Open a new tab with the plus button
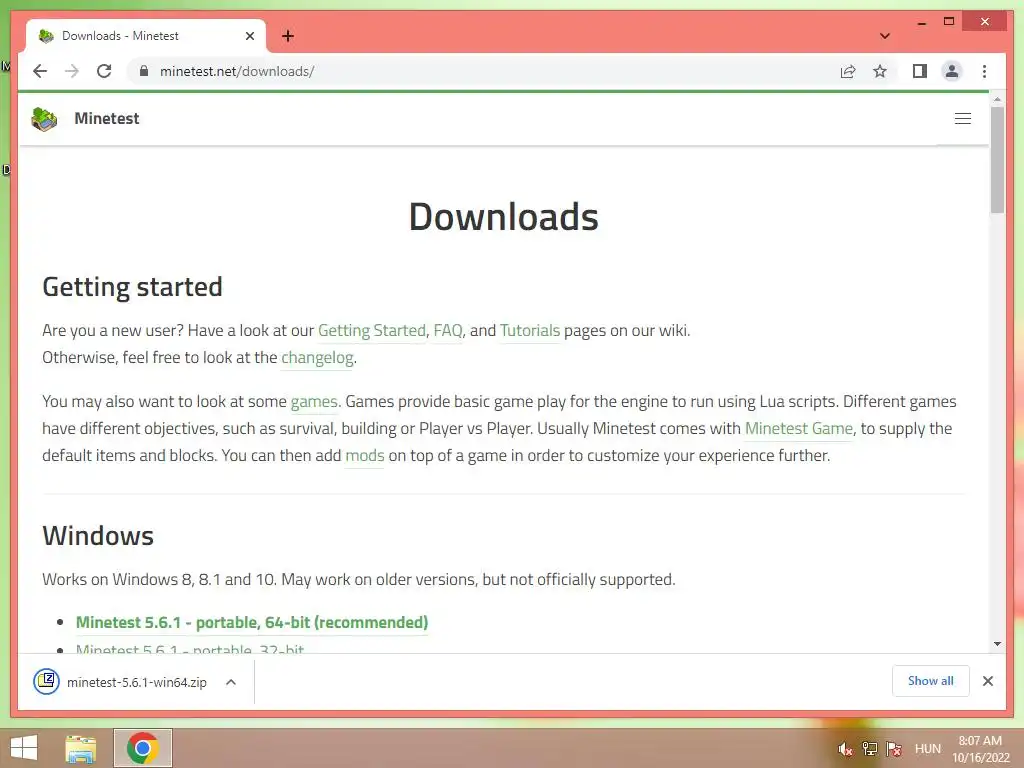 click(x=287, y=36)
